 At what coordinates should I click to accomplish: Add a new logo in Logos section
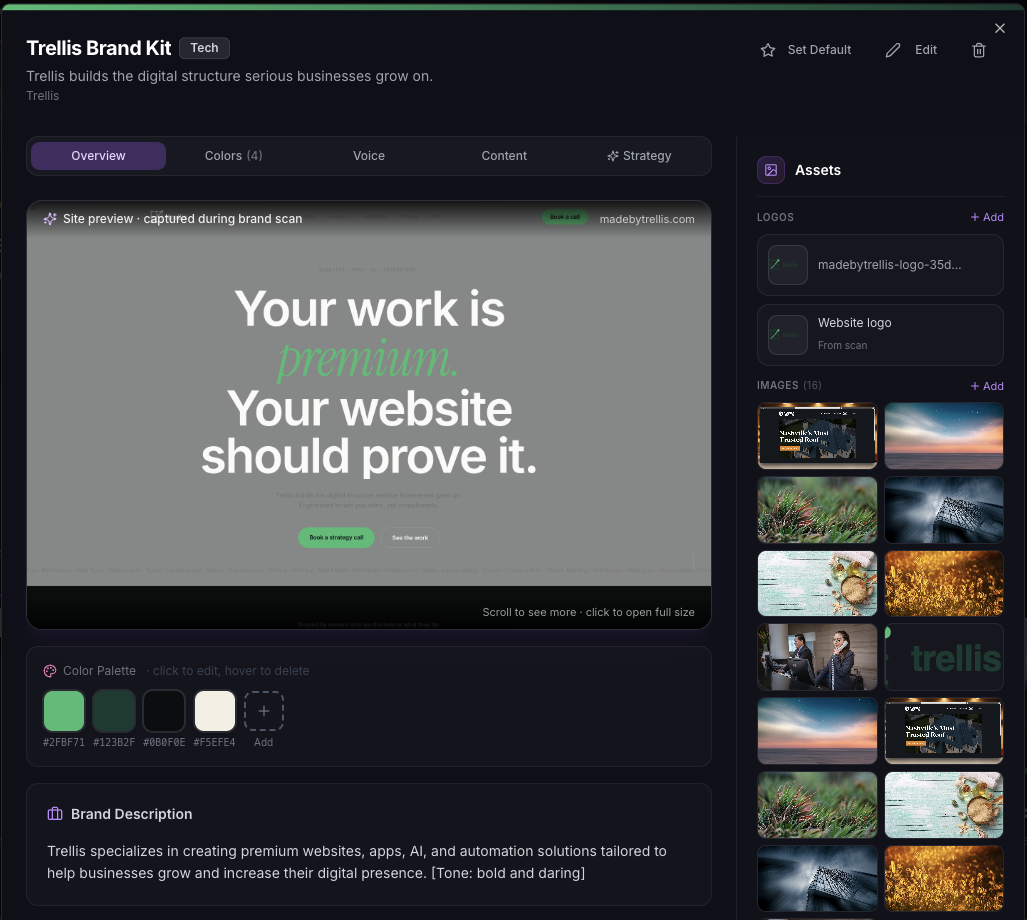(x=986, y=217)
